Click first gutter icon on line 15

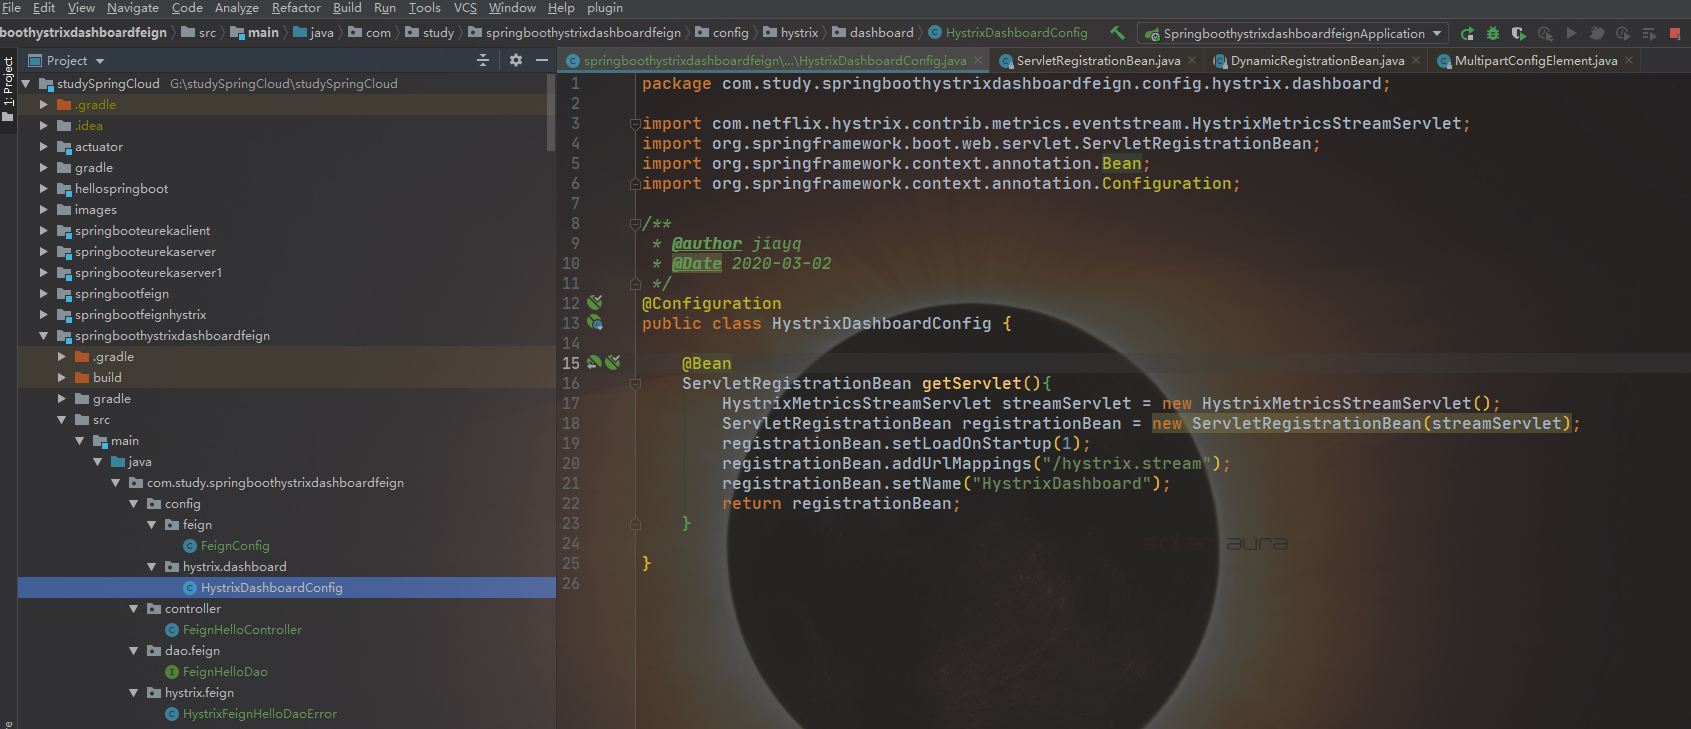[594, 362]
